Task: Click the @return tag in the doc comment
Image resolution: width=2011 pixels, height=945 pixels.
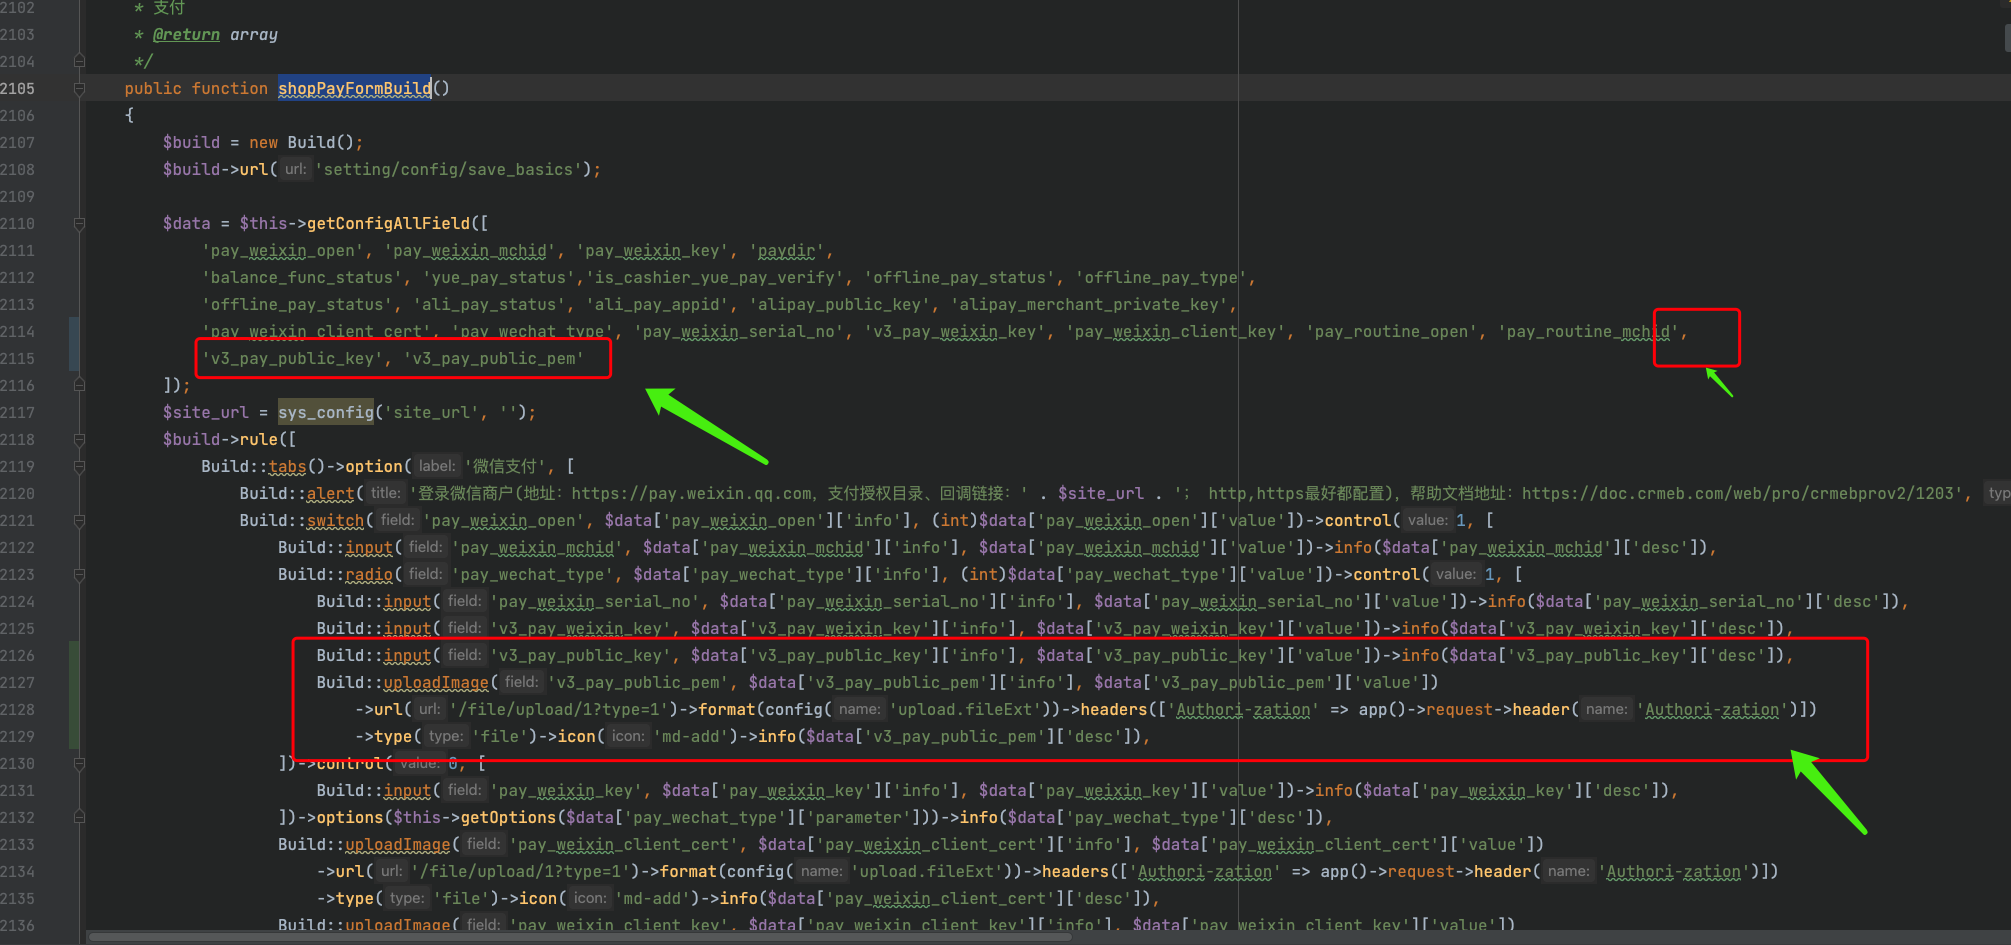Action: tap(186, 35)
